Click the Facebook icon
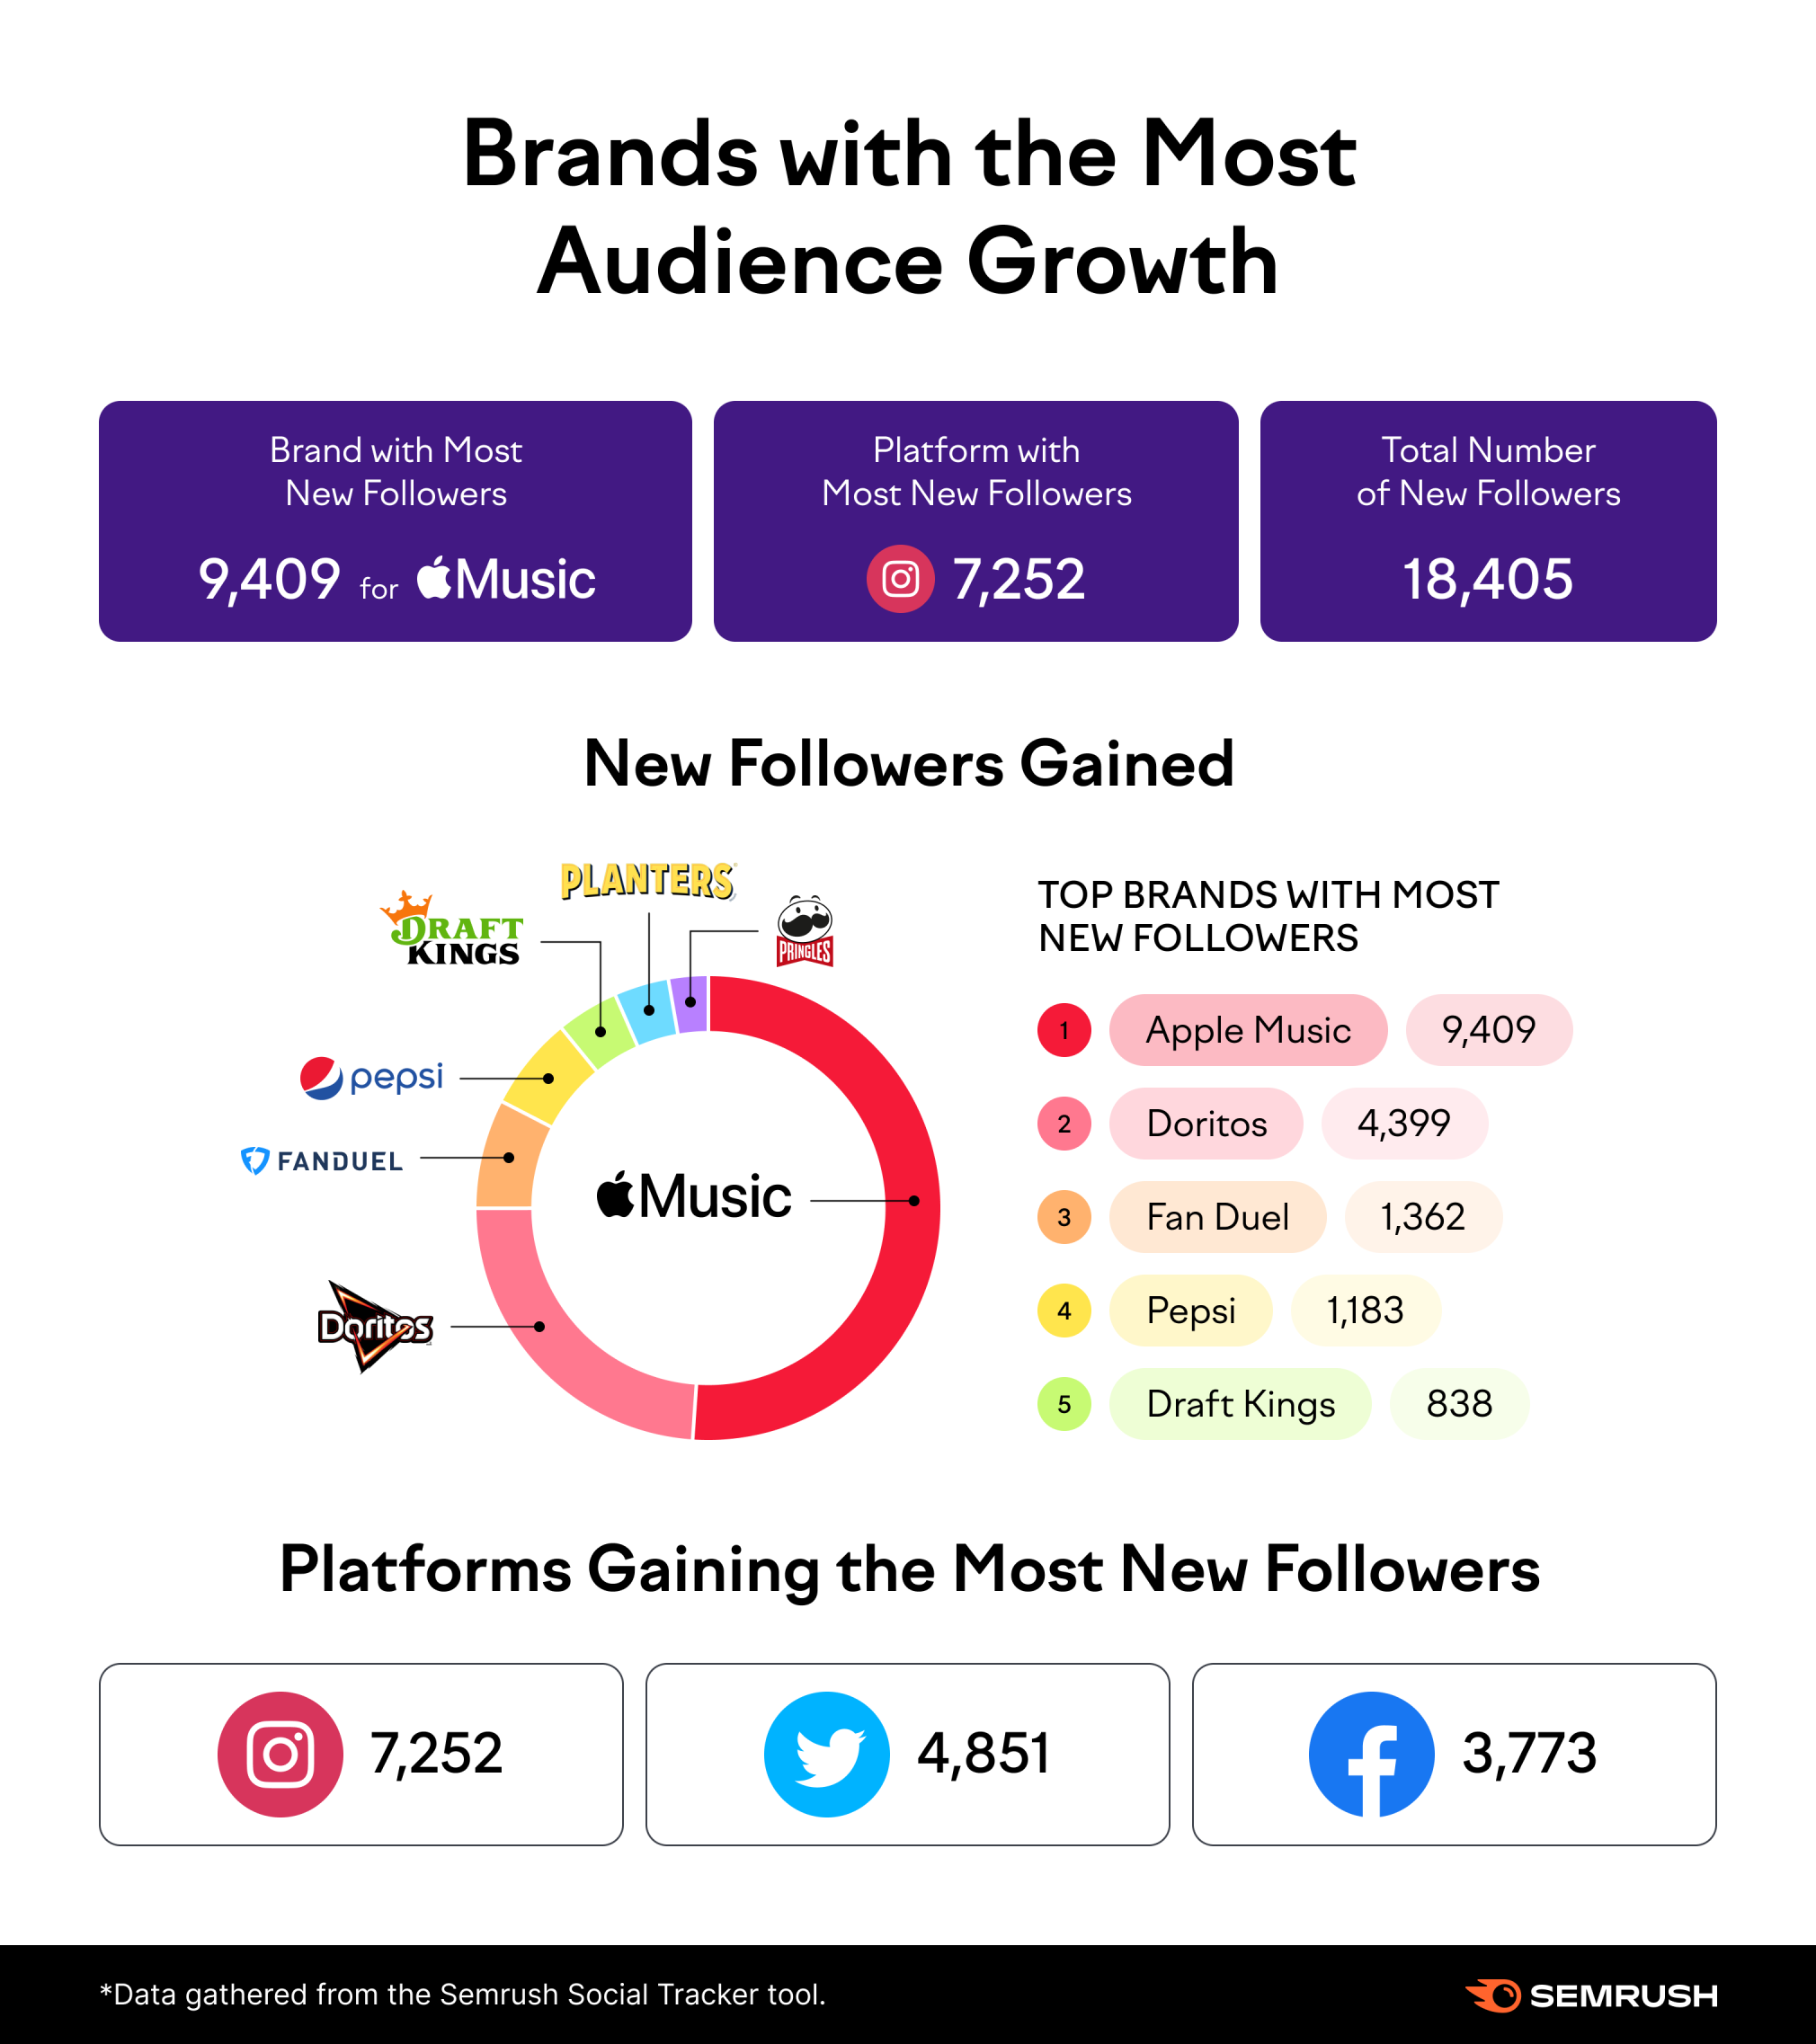 pos(1371,1754)
